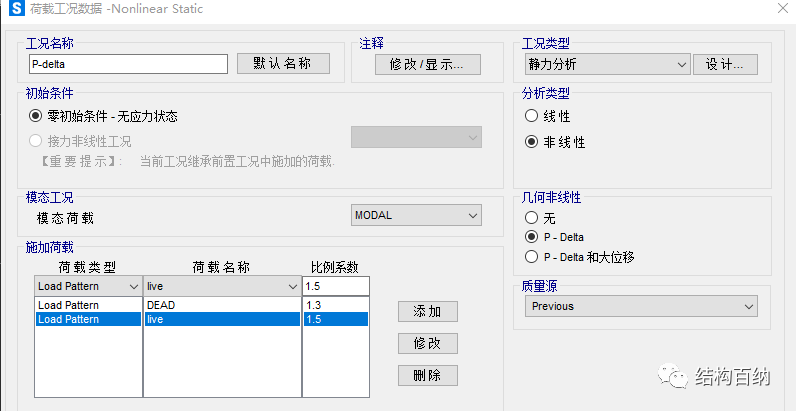The width and height of the screenshot is (796, 411).
Task: Select 接力非线性工况 radio button
Action: click(35, 141)
